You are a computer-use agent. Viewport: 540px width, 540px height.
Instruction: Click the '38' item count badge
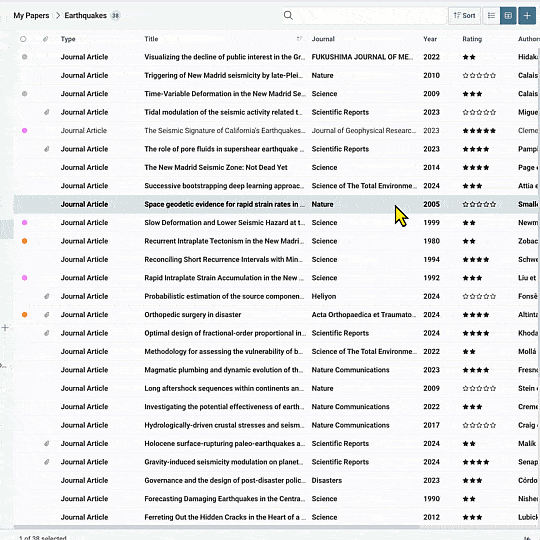point(115,15)
